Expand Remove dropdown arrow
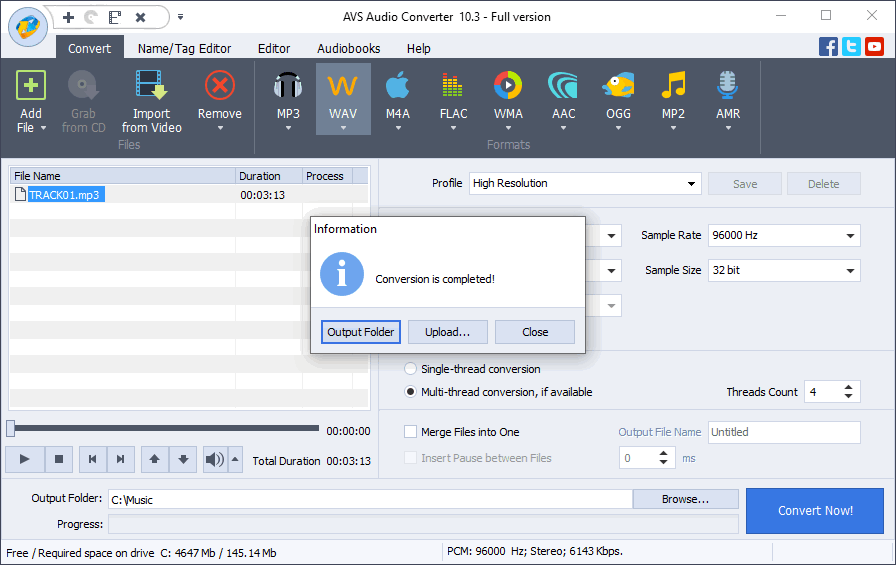 click(220, 129)
